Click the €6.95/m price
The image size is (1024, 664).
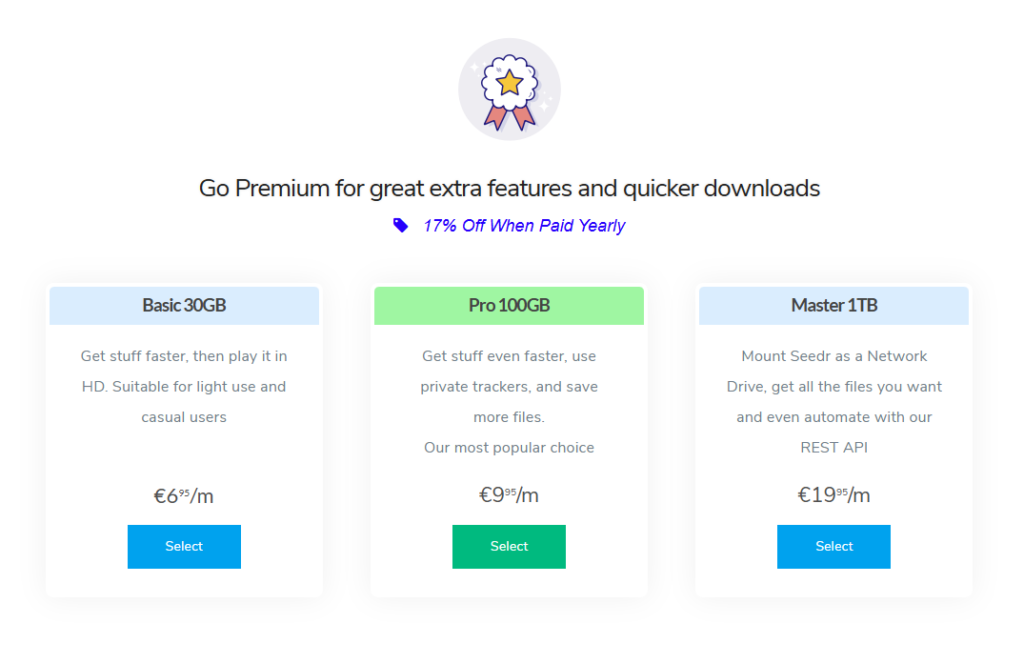[184, 494]
